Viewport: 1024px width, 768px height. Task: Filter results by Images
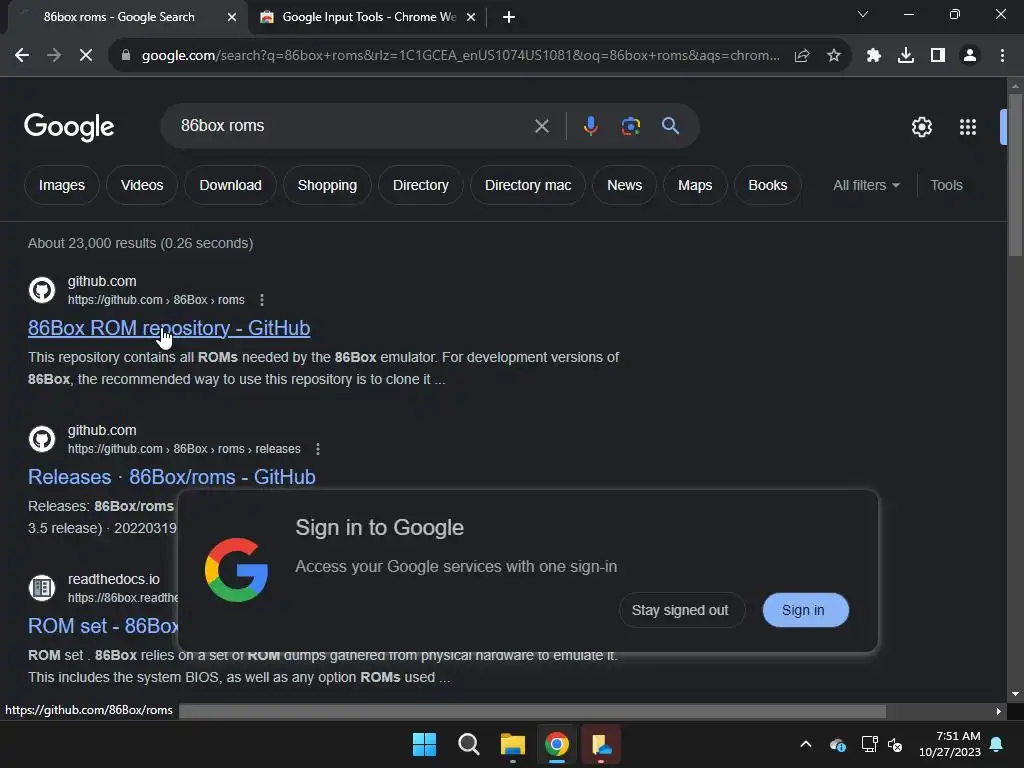[x=62, y=185]
